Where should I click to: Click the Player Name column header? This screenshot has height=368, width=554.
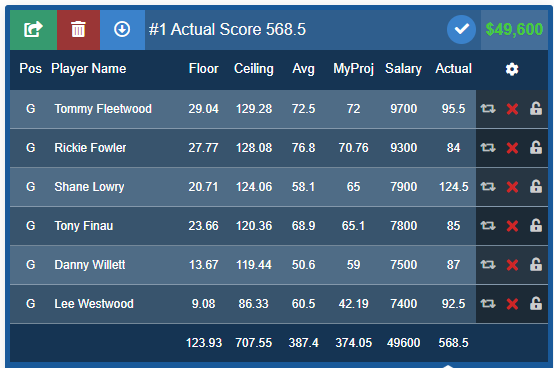89,69
